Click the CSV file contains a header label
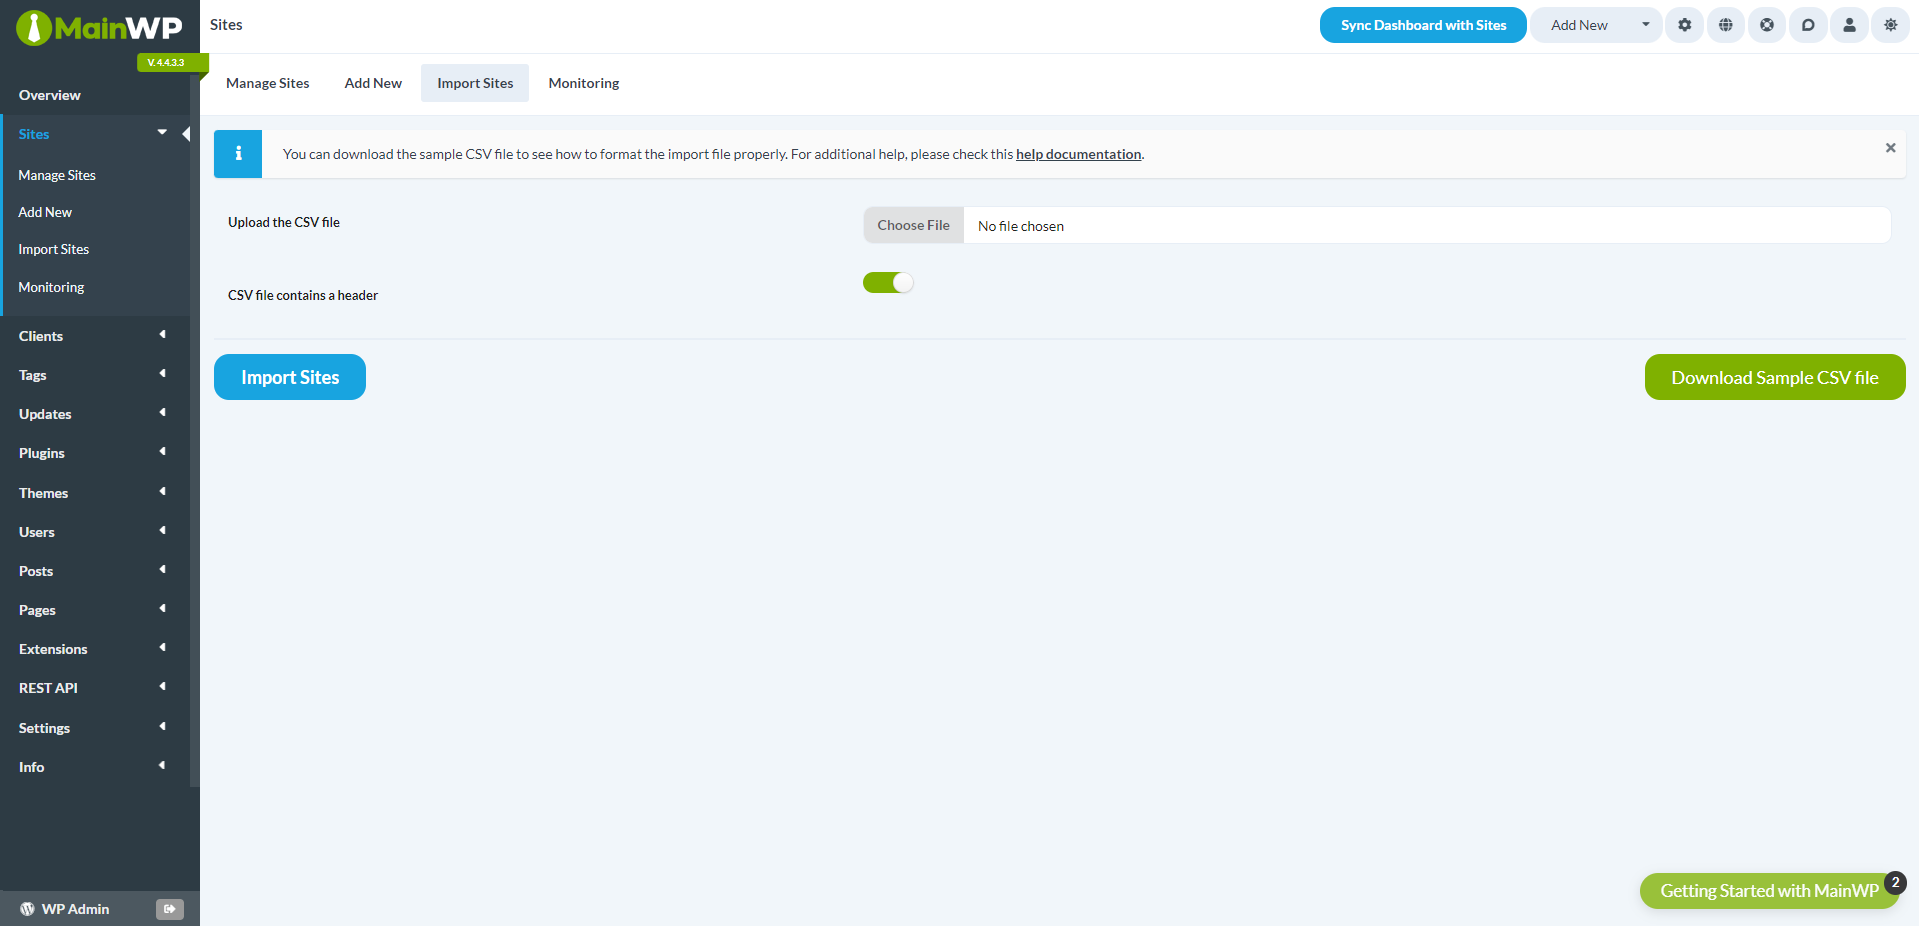This screenshot has width=1919, height=926. pos(303,295)
